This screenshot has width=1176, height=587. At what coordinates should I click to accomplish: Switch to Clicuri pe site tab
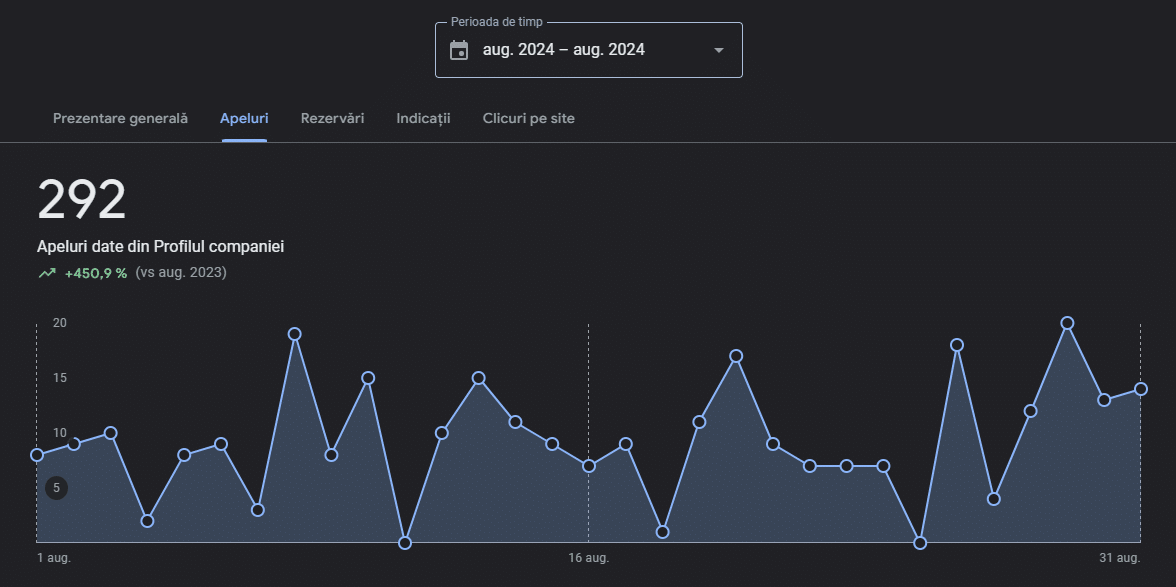pyautogui.click(x=528, y=118)
